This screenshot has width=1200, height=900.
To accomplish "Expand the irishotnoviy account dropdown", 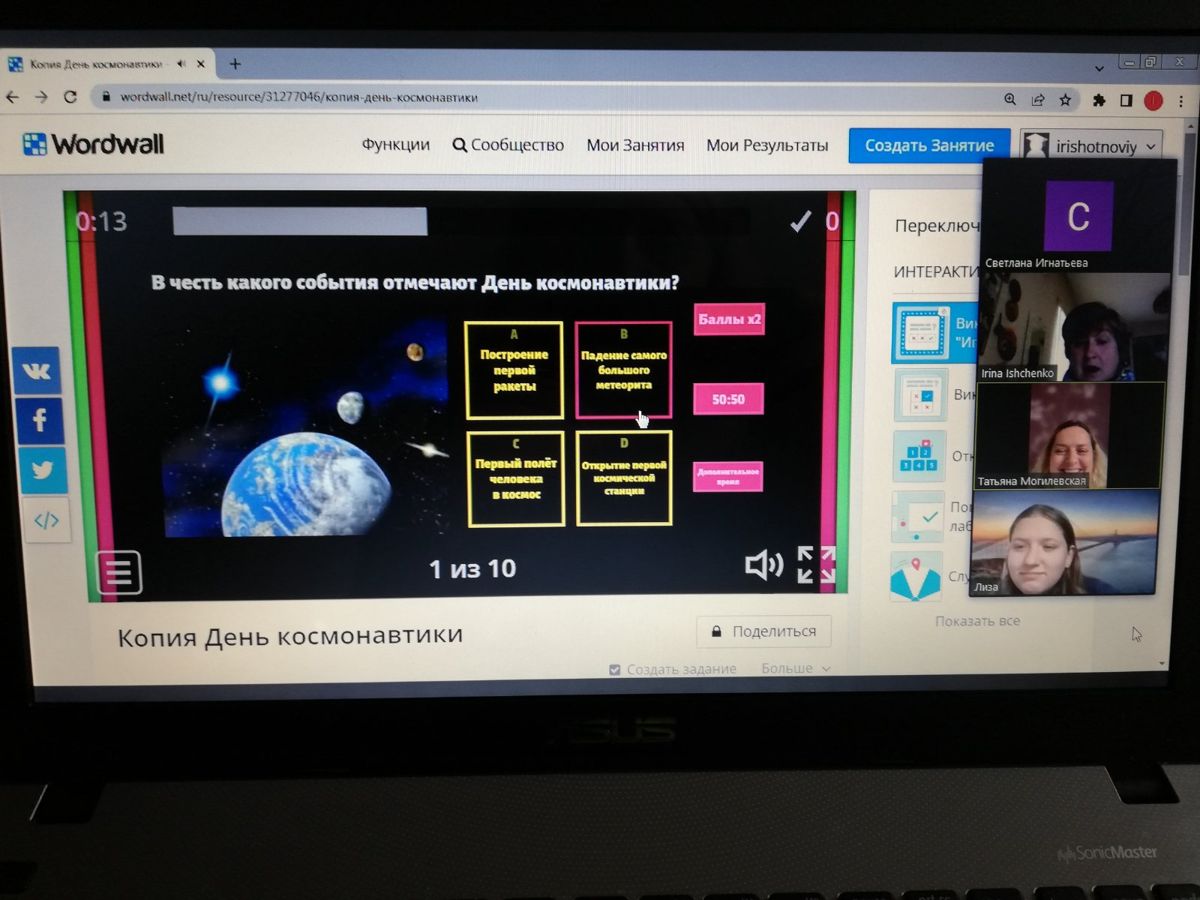I will [1092, 146].
